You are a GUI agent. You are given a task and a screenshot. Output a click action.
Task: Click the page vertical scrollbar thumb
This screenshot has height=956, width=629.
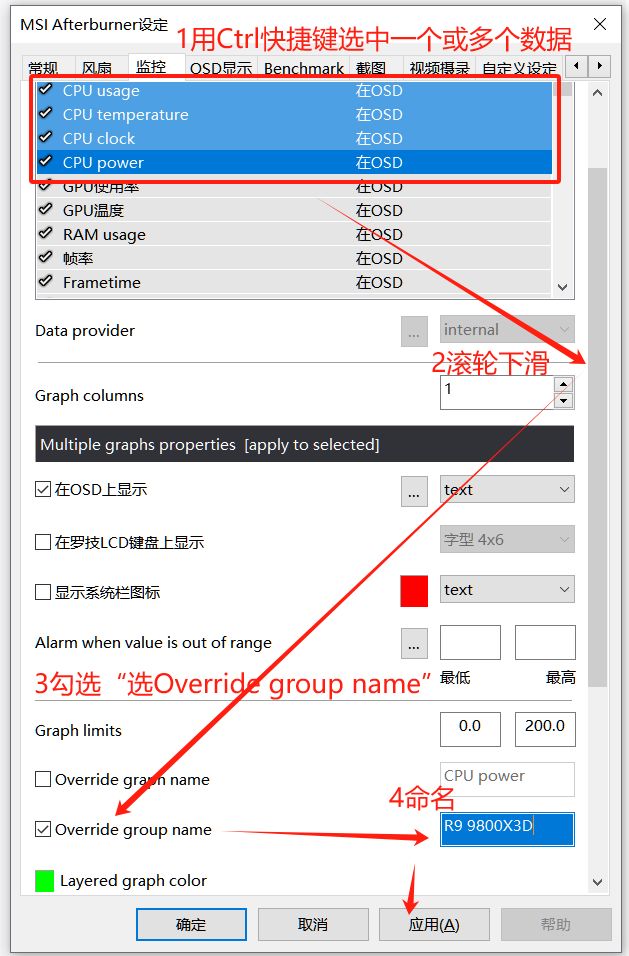click(597, 427)
